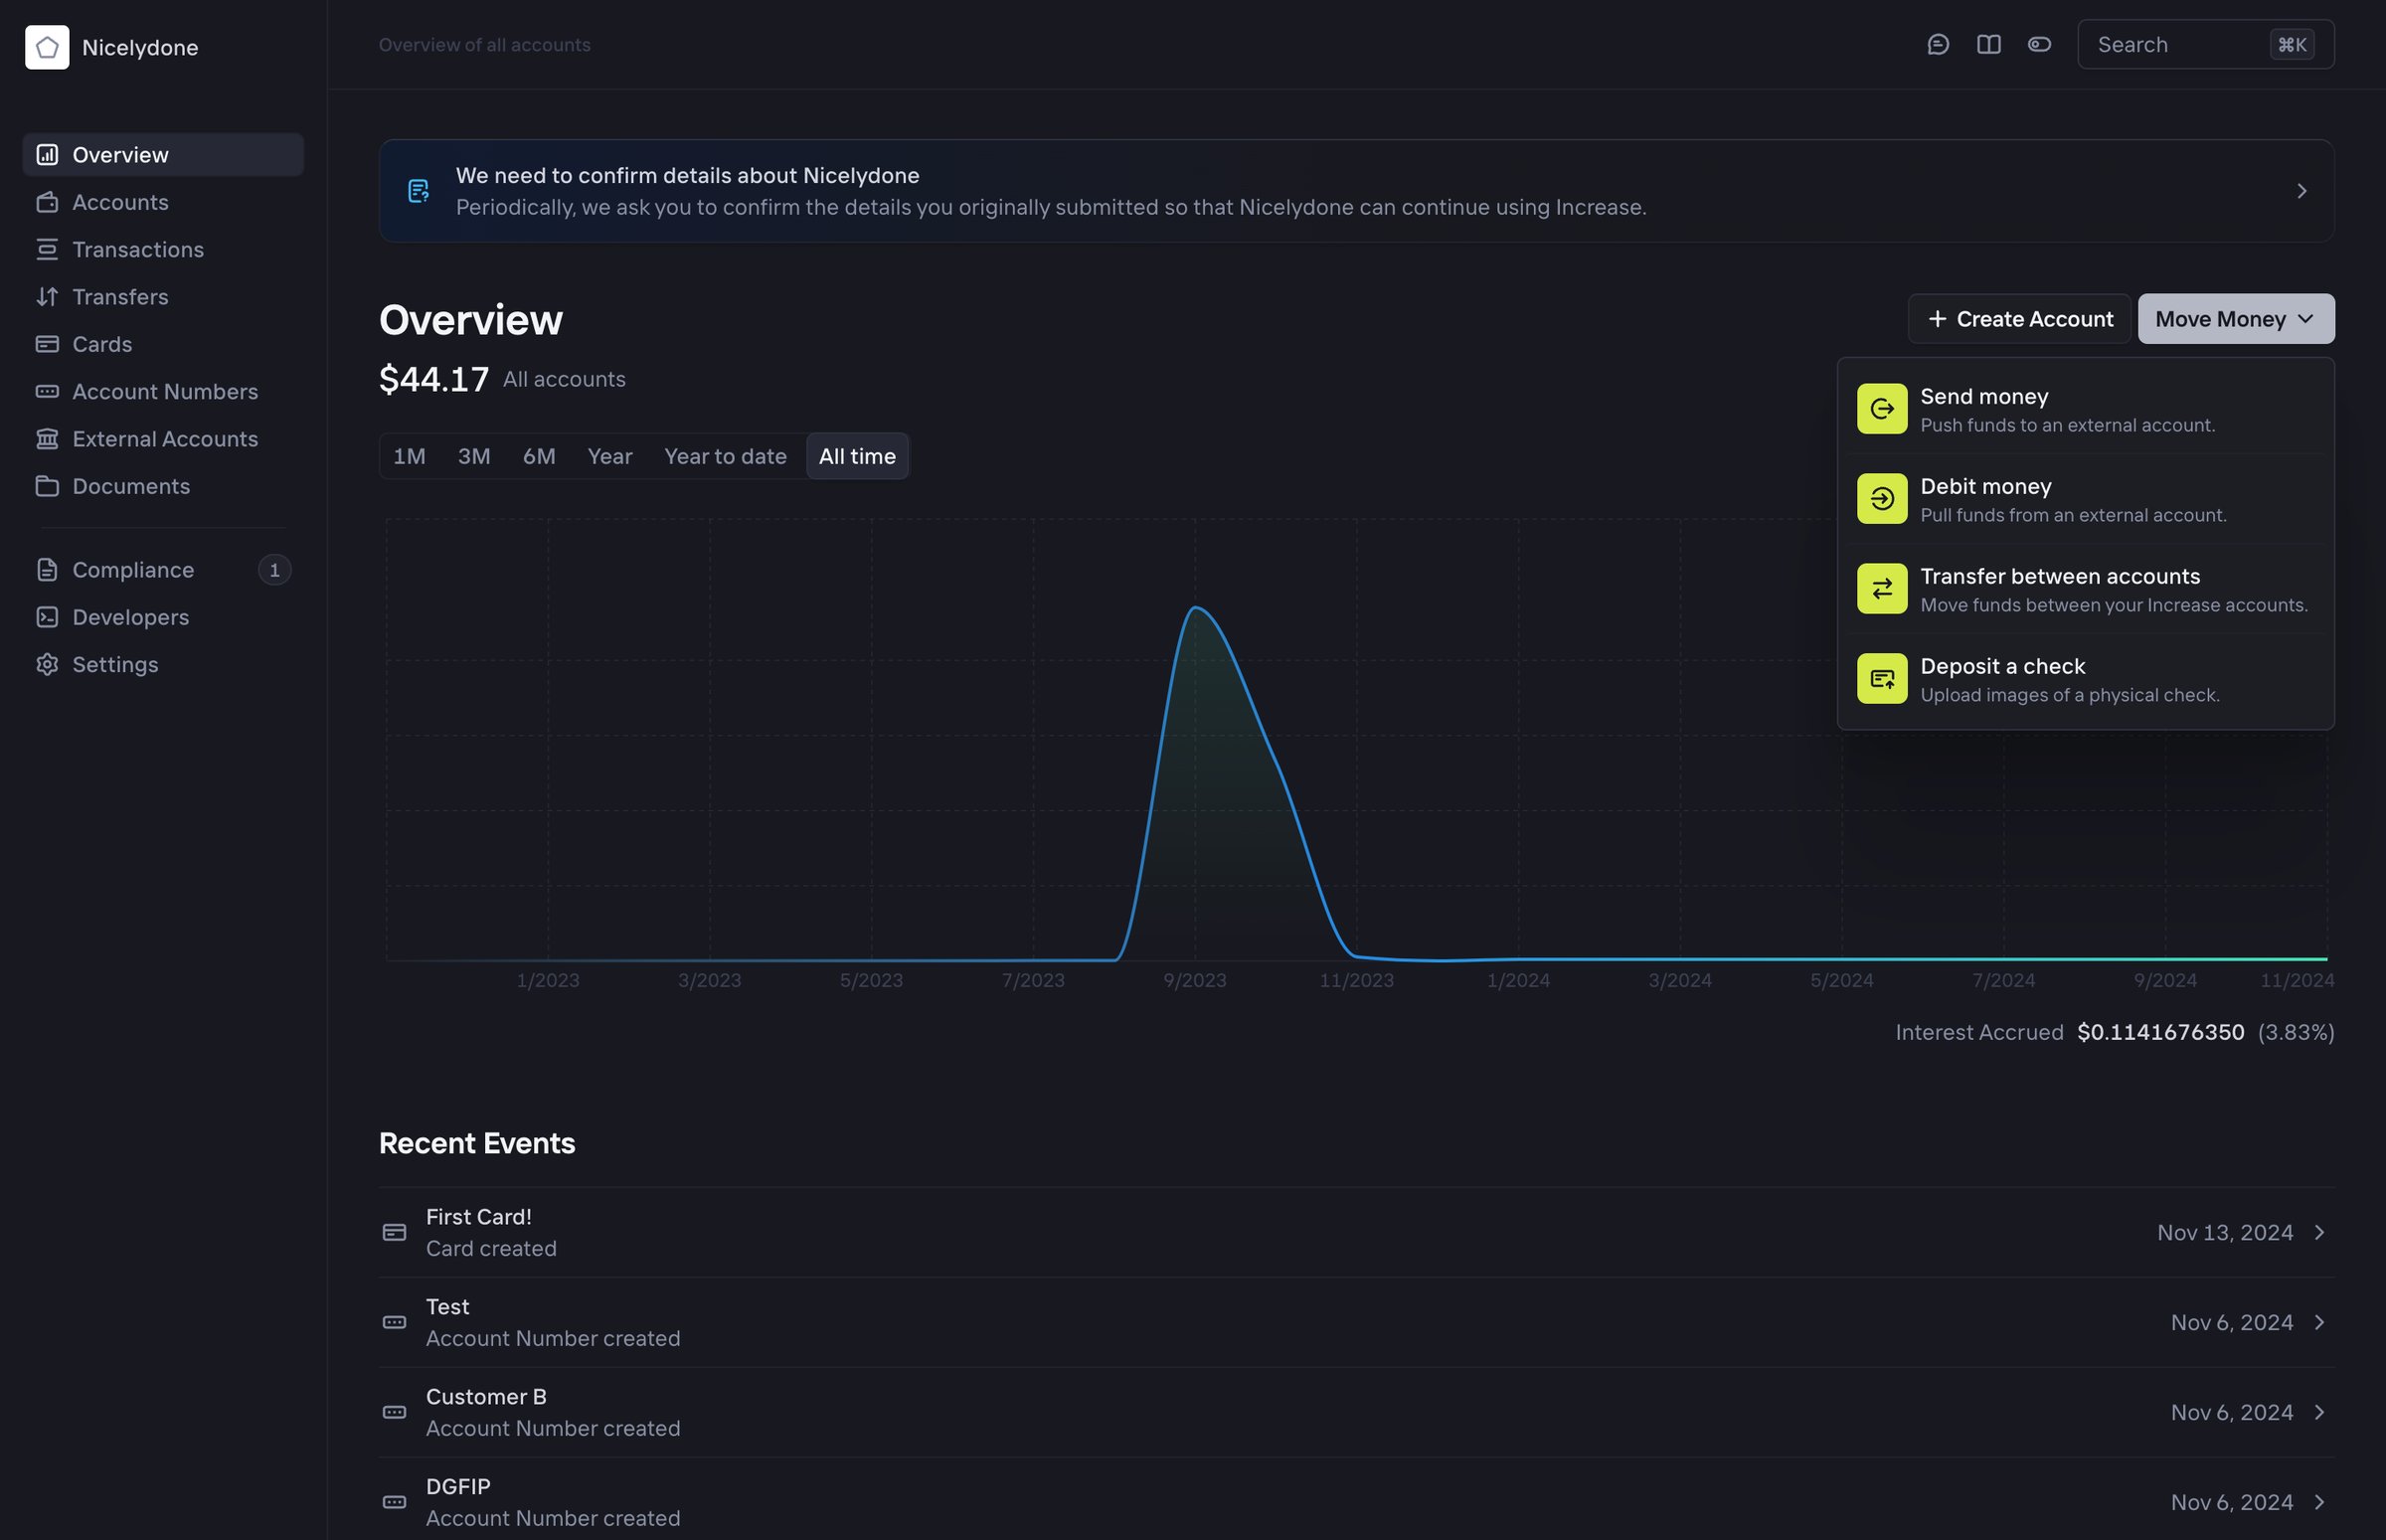Image resolution: width=2386 pixels, height=1540 pixels.
Task: Open the First Card! event chevron
Action: 2319,1233
